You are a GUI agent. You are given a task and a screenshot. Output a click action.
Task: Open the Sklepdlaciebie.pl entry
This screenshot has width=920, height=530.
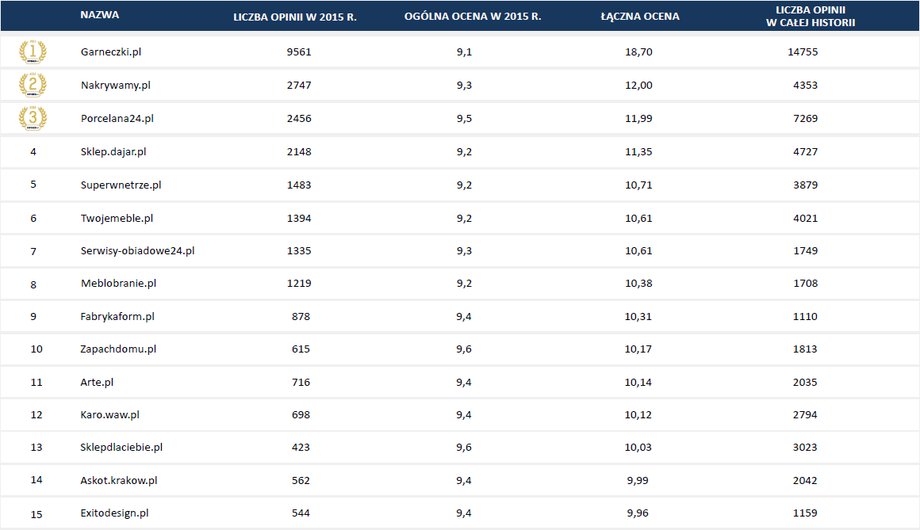[x=121, y=447]
